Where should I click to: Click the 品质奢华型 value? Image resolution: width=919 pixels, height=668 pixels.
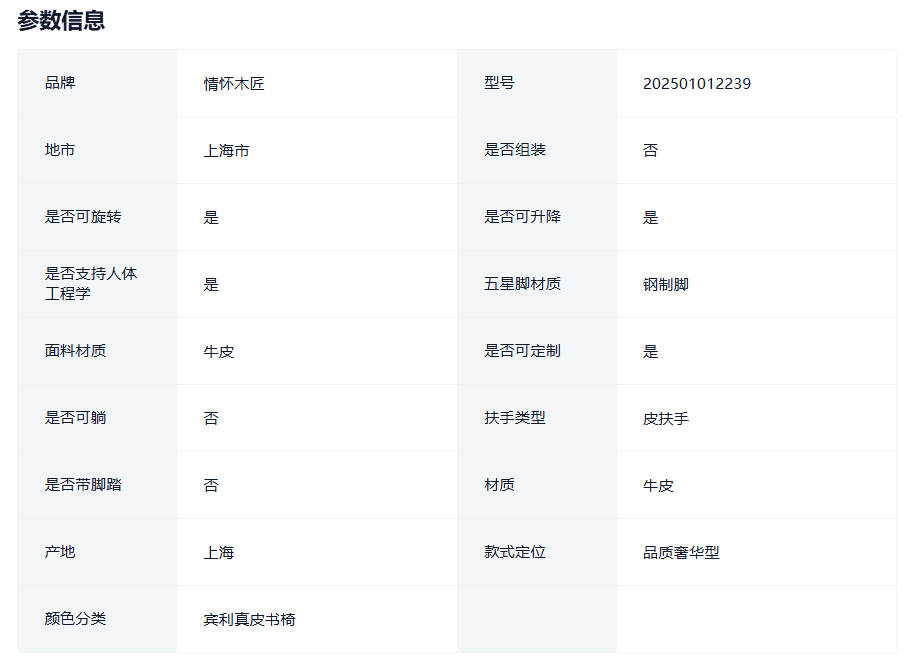pyautogui.click(x=681, y=553)
